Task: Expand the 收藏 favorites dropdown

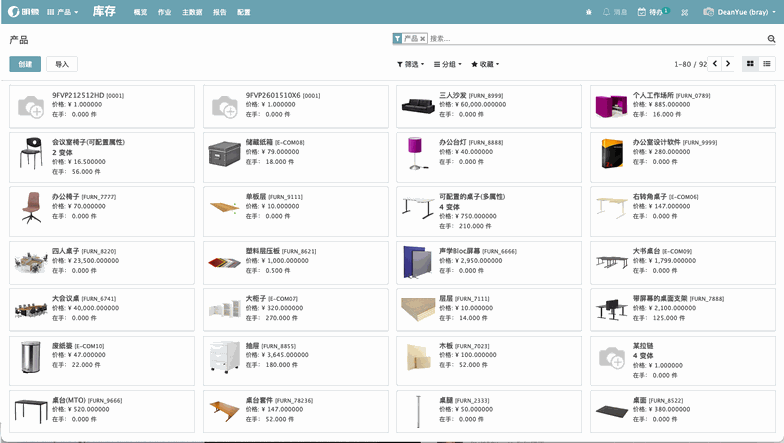Action: pos(485,64)
